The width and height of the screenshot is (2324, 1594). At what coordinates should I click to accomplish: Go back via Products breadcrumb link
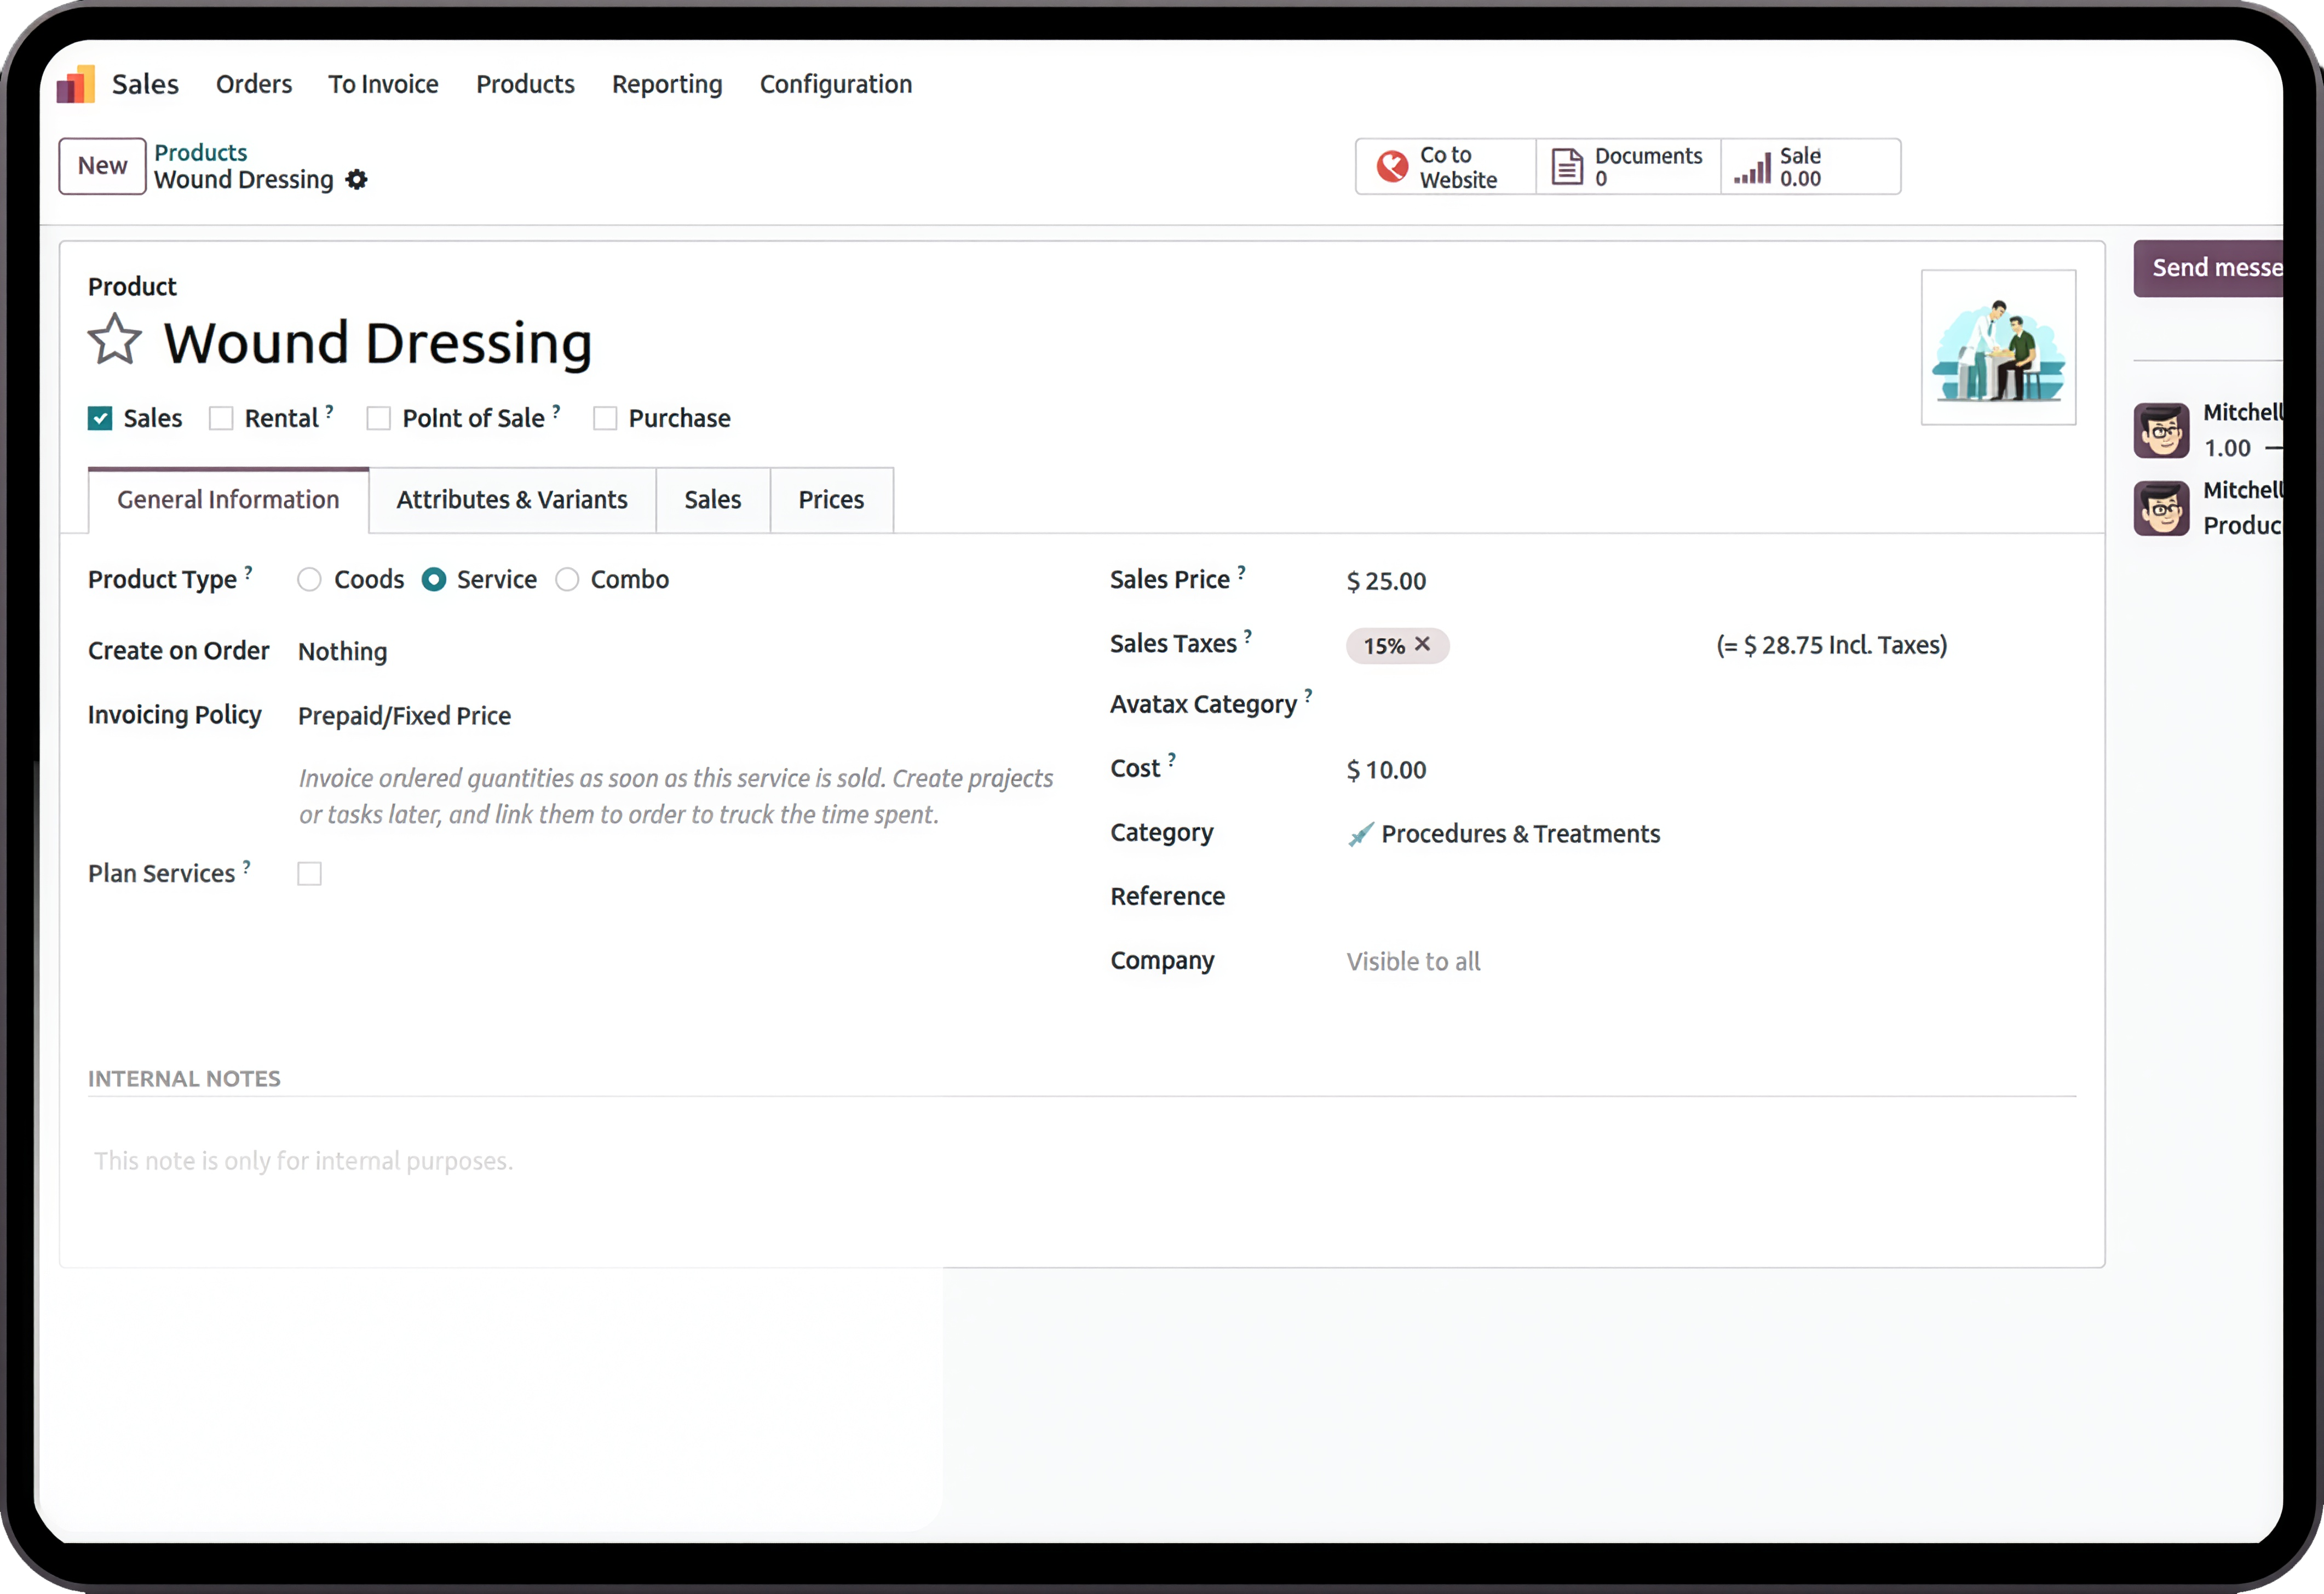pos(200,152)
